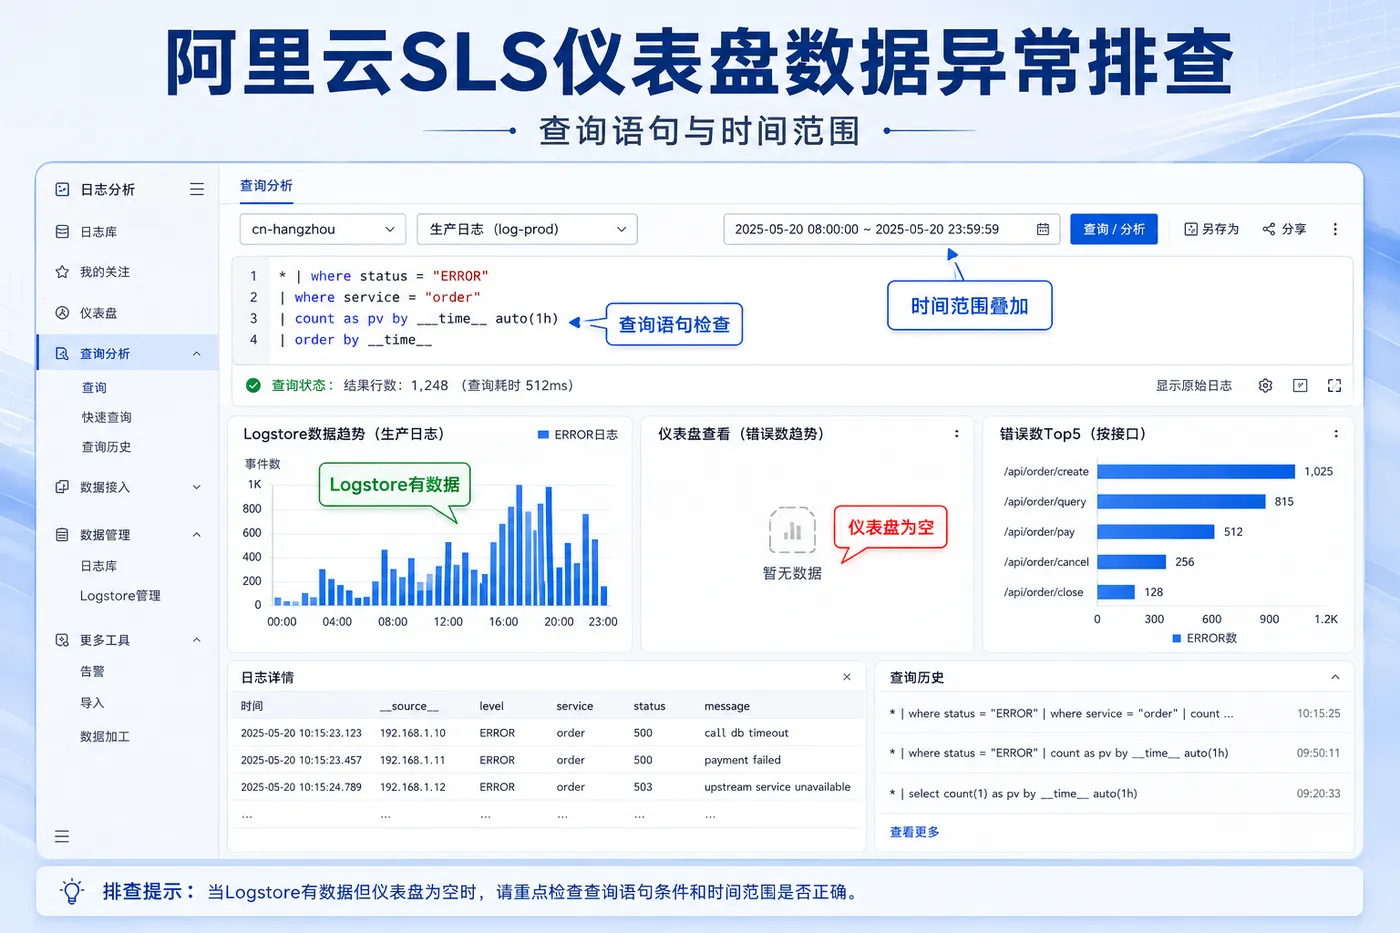The image size is (1400, 933).
Task: Open Logstore管理 in the sidebar
Action: (120, 596)
